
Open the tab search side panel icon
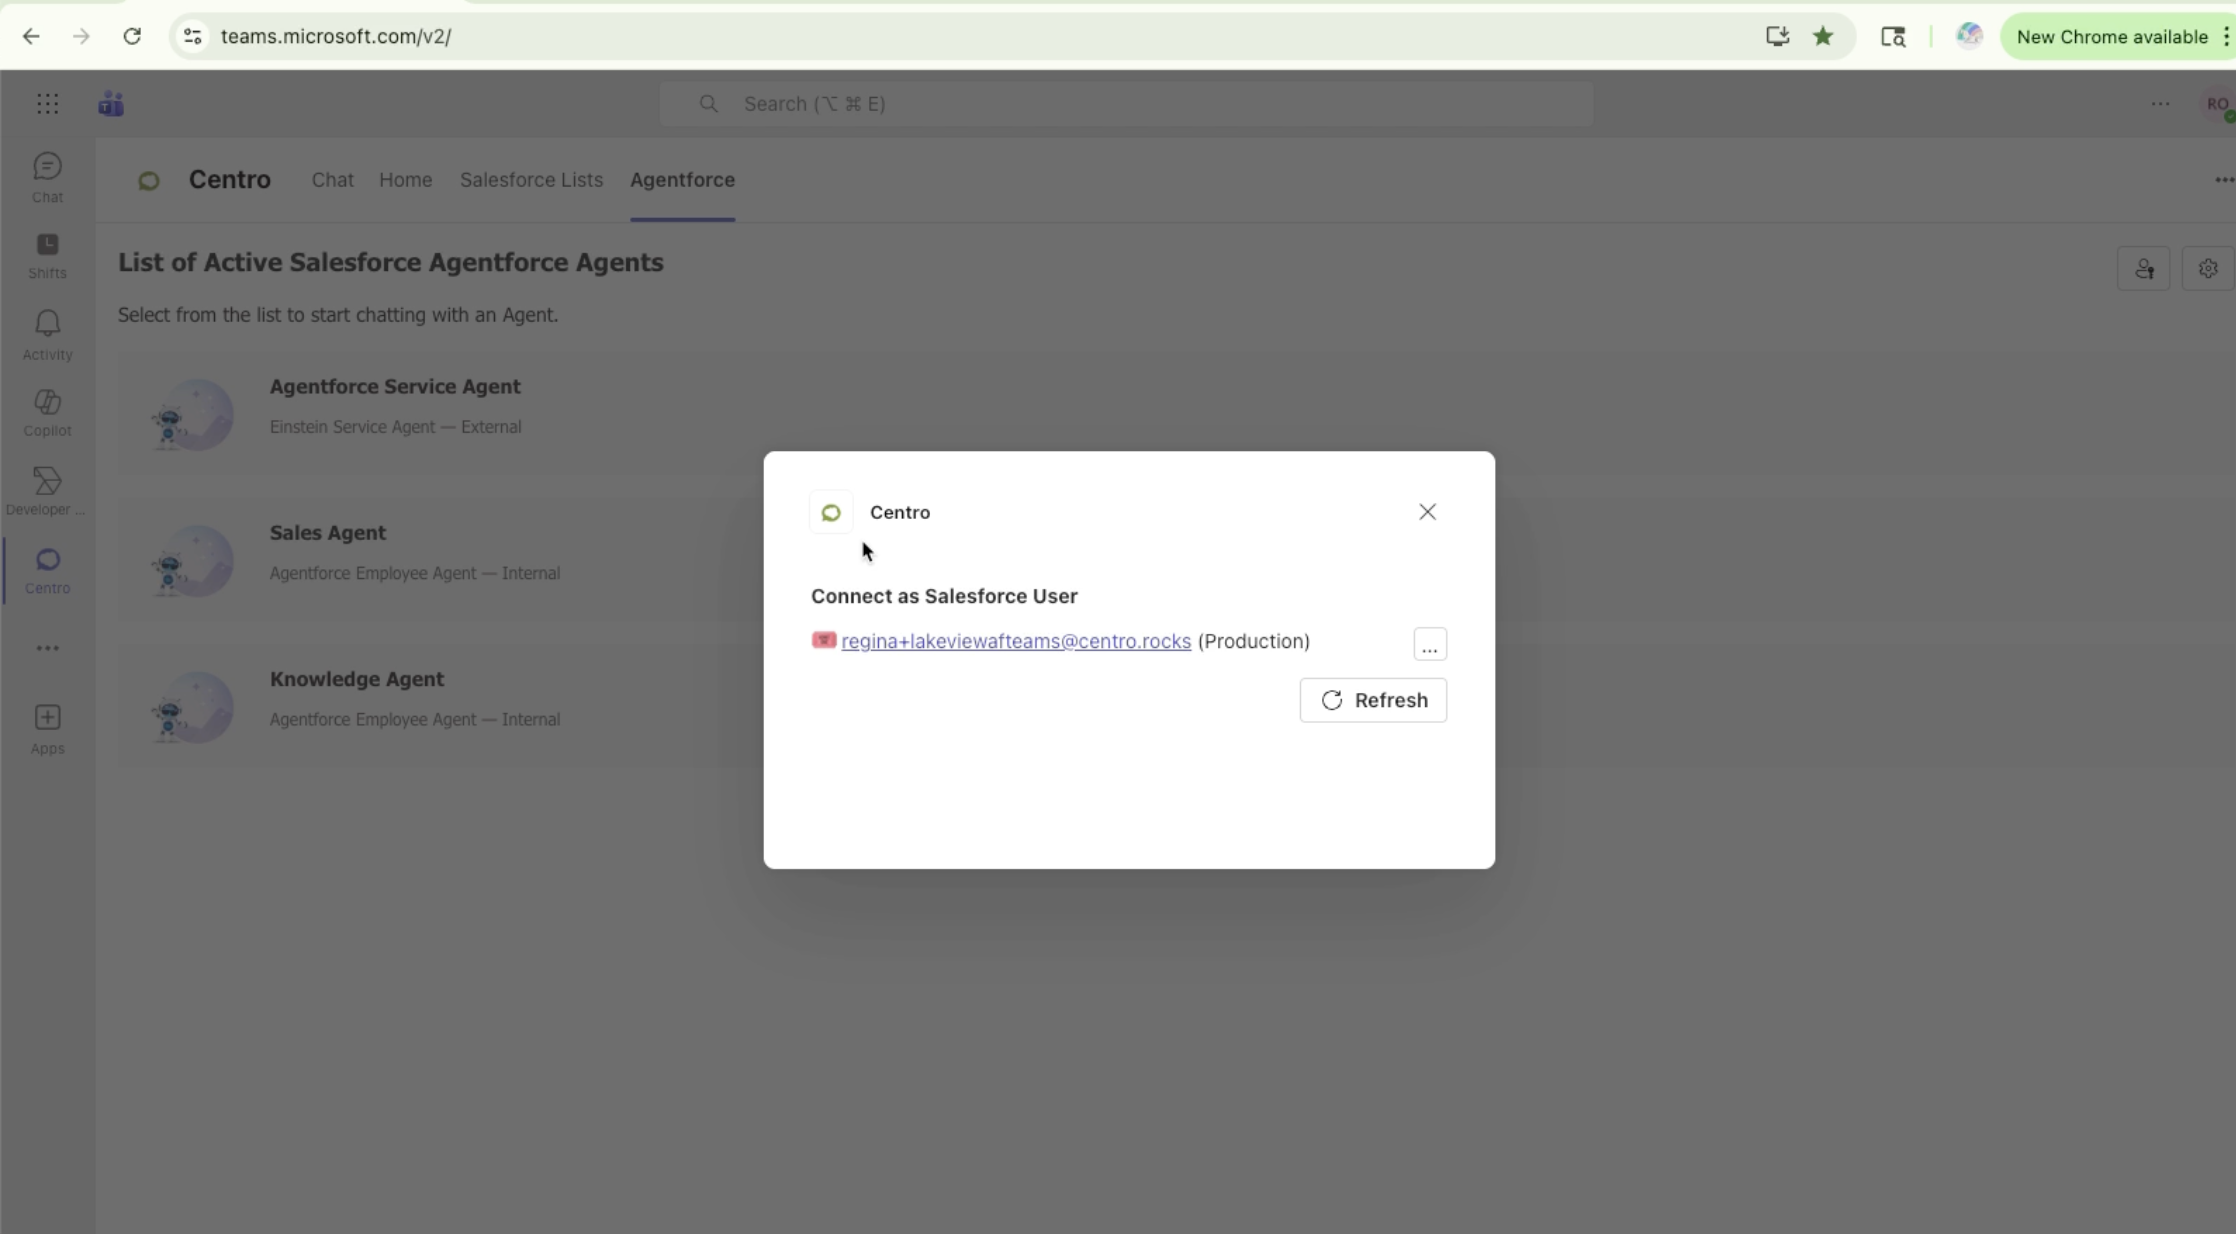click(1893, 37)
